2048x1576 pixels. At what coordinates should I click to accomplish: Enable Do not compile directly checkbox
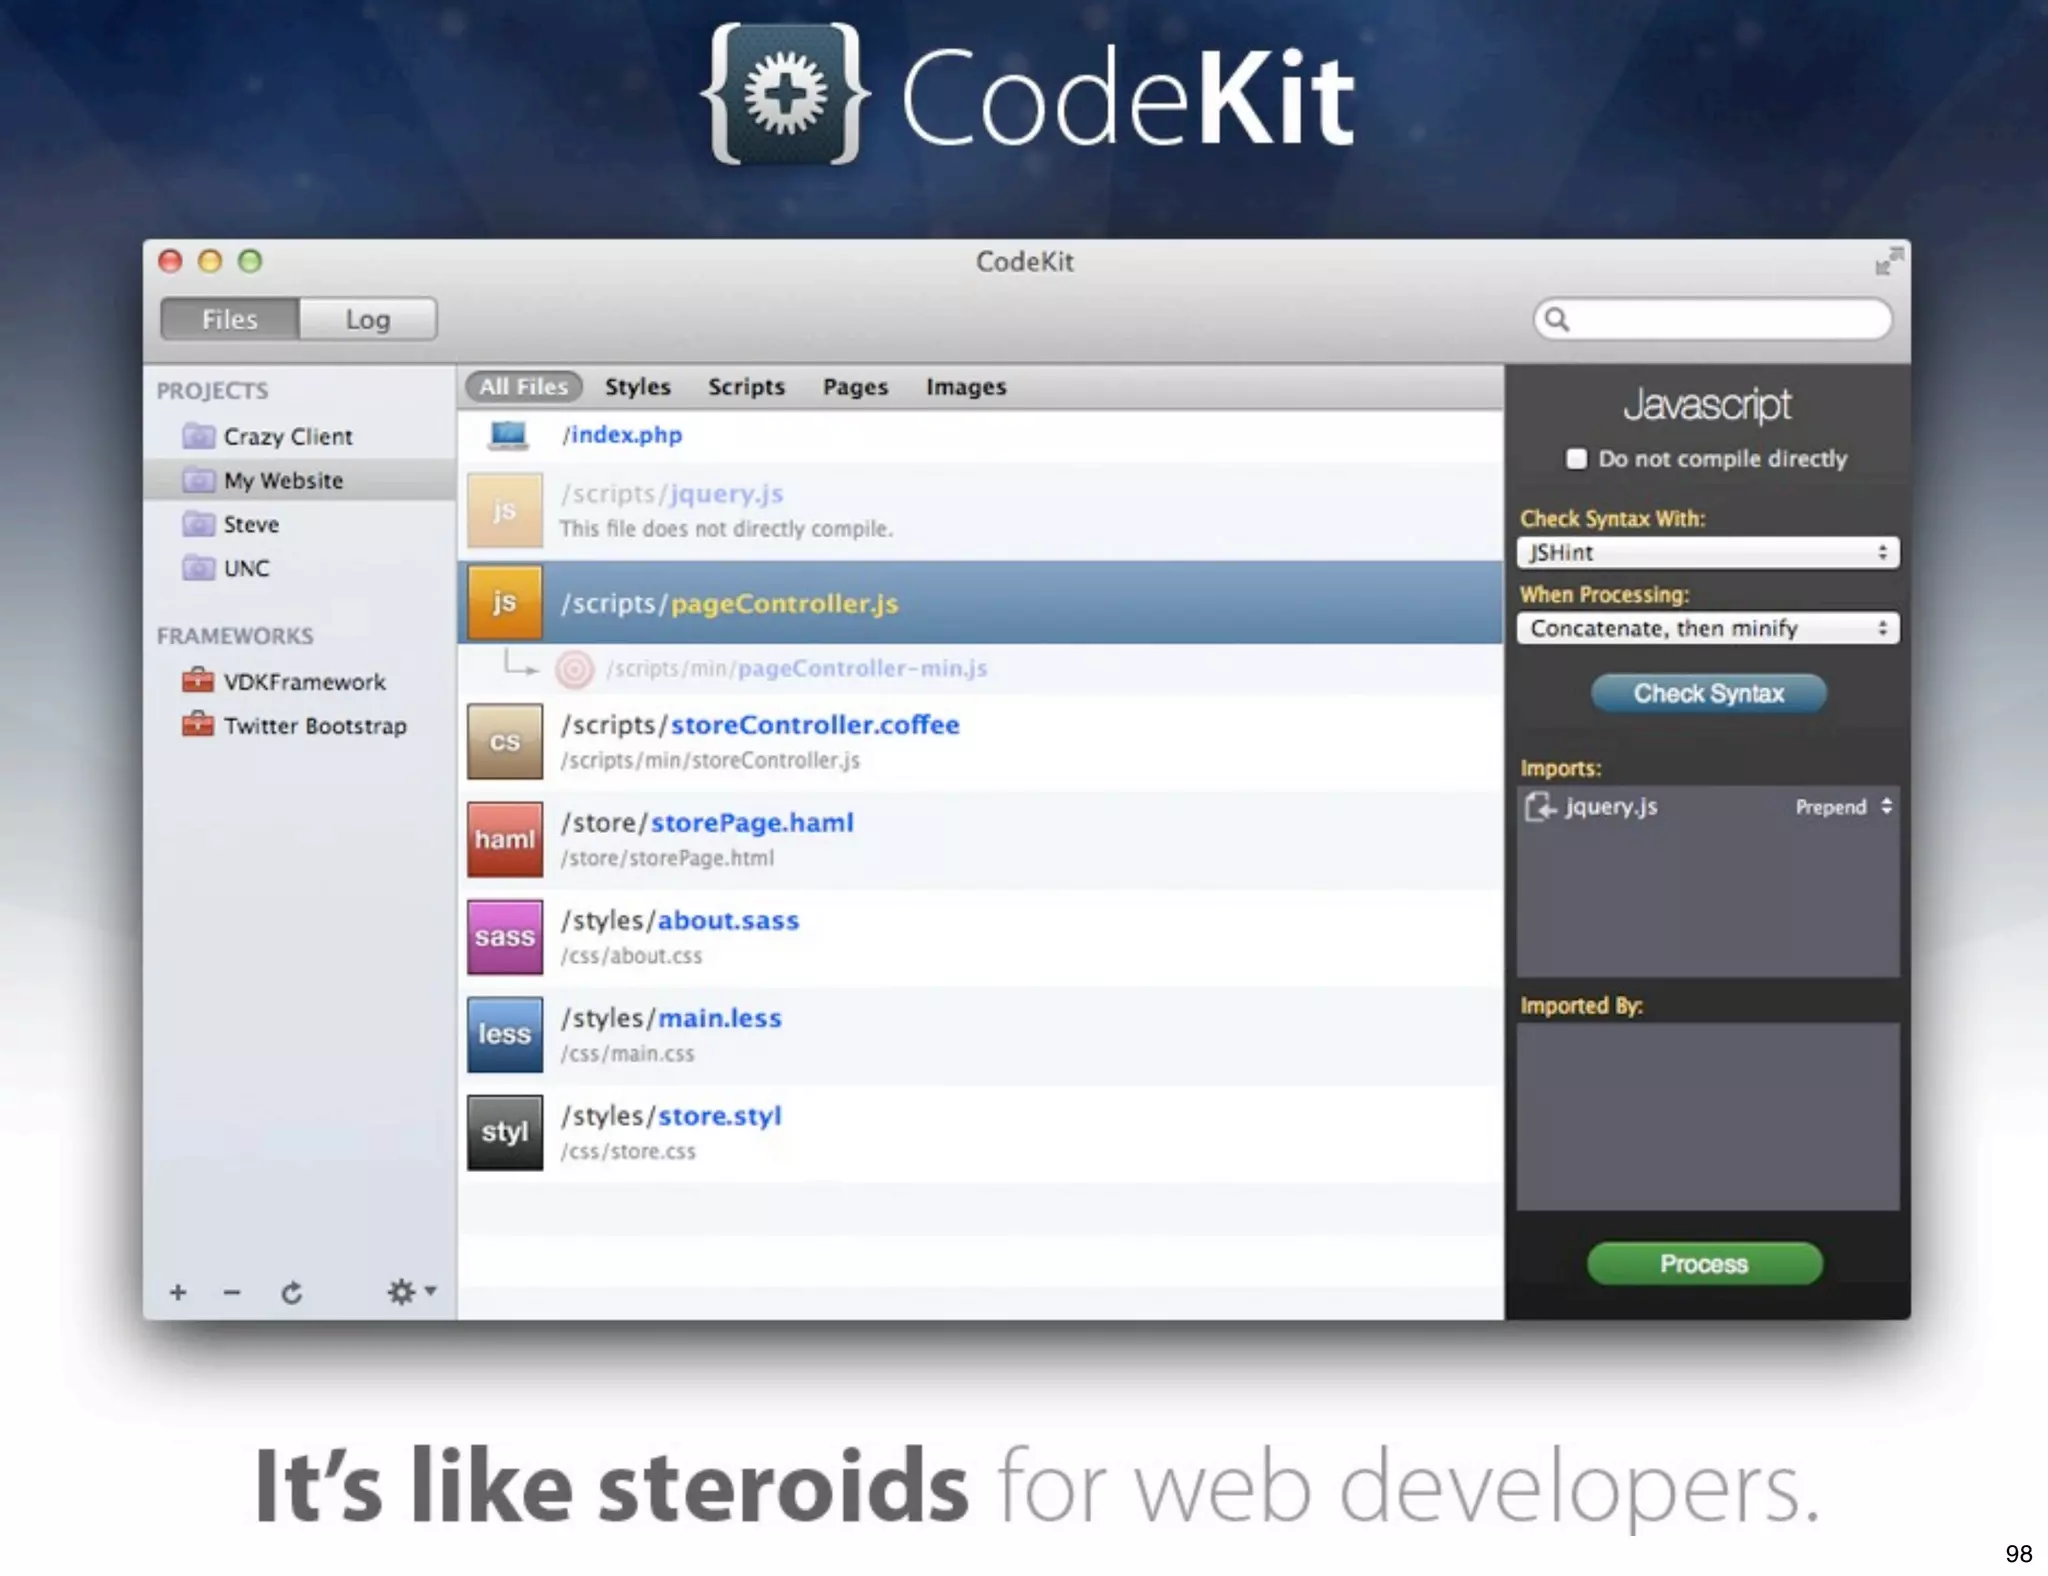tap(1576, 459)
